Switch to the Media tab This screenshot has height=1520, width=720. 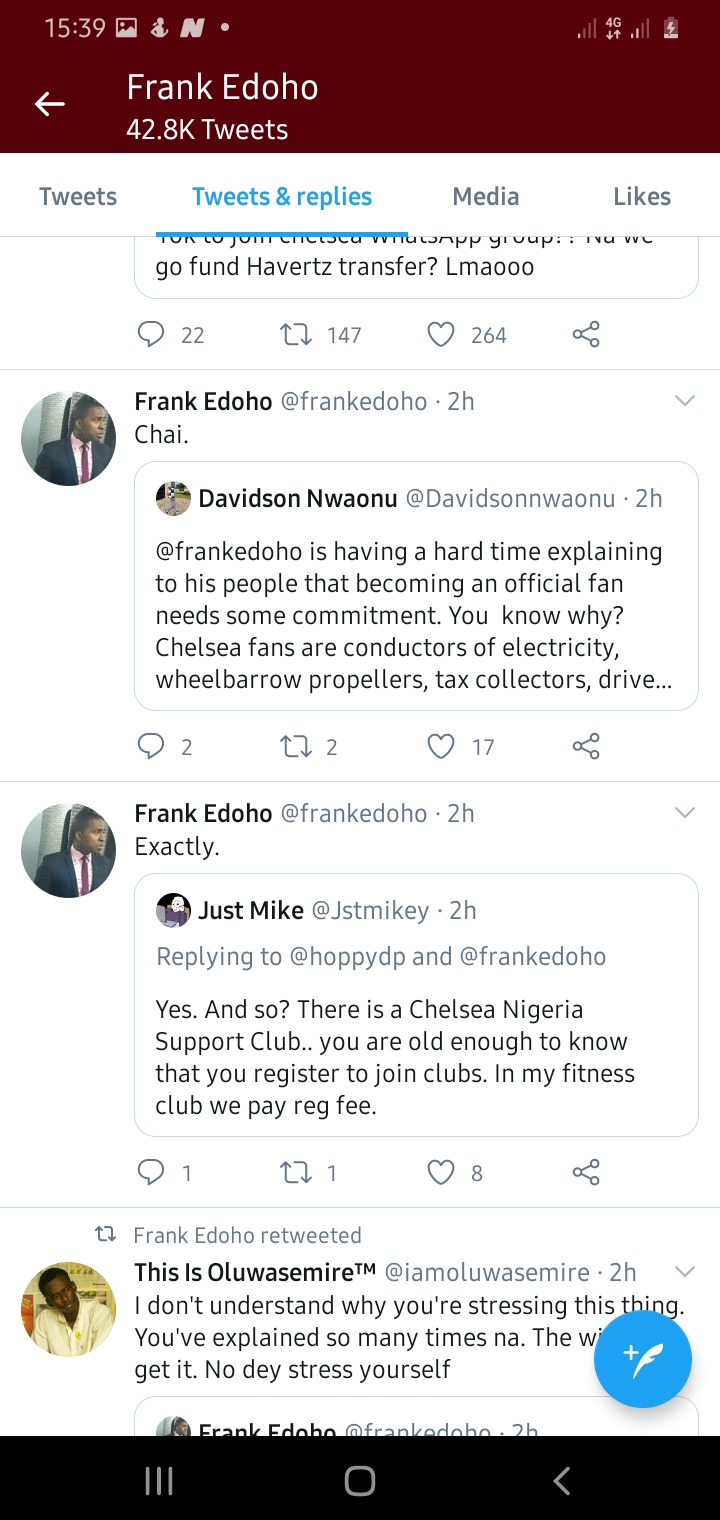coord(485,196)
